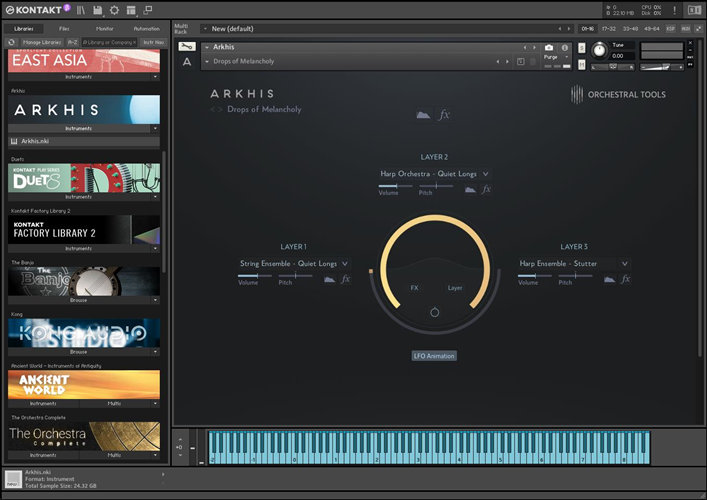Click the refresh libraries icon

(10, 43)
